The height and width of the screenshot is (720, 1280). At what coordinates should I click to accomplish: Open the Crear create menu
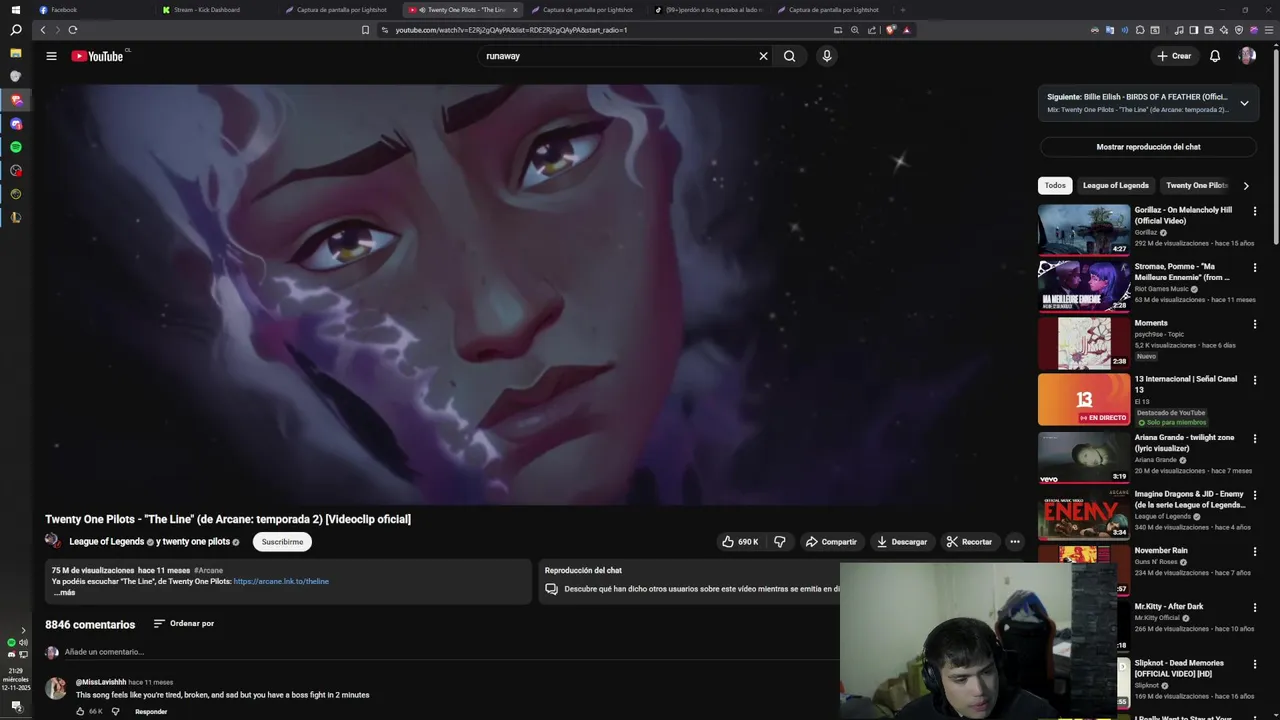(1174, 56)
